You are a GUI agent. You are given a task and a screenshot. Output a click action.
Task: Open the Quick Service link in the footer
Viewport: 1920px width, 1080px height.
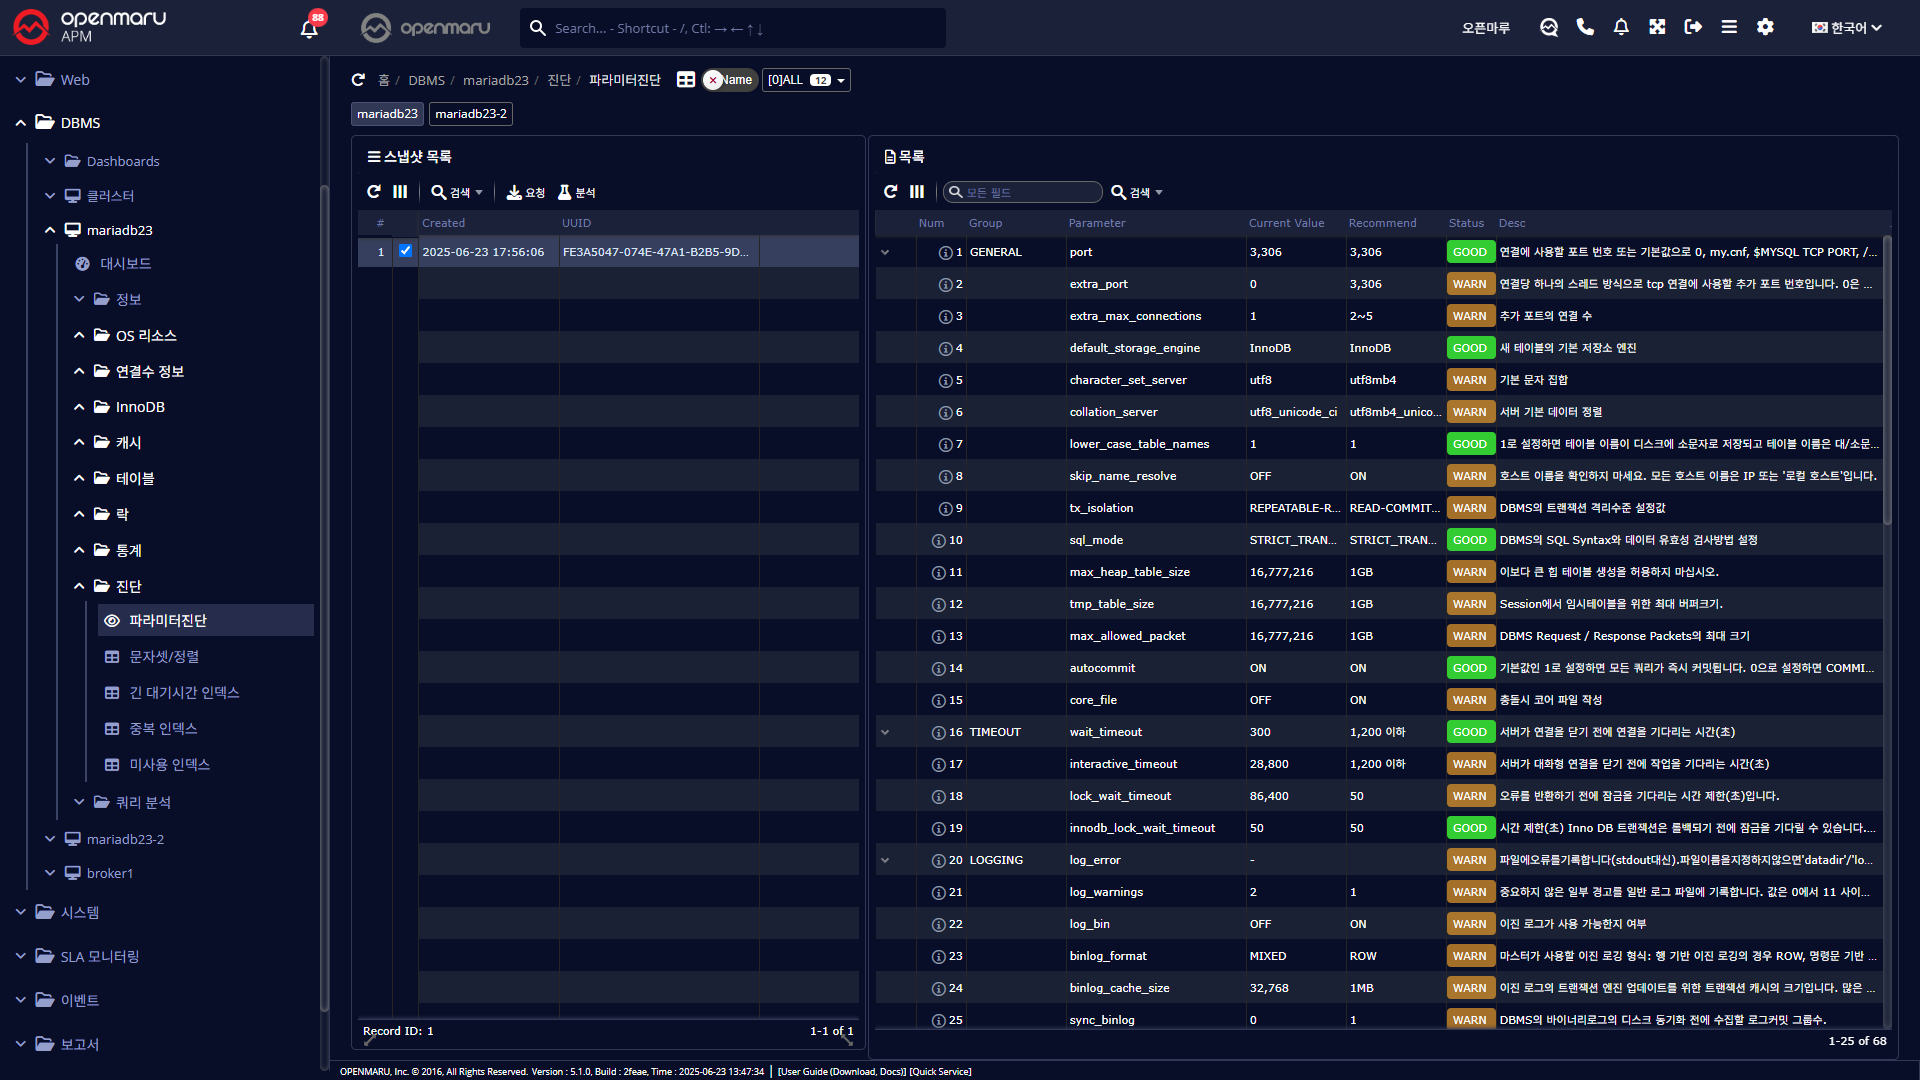pyautogui.click(x=940, y=1072)
